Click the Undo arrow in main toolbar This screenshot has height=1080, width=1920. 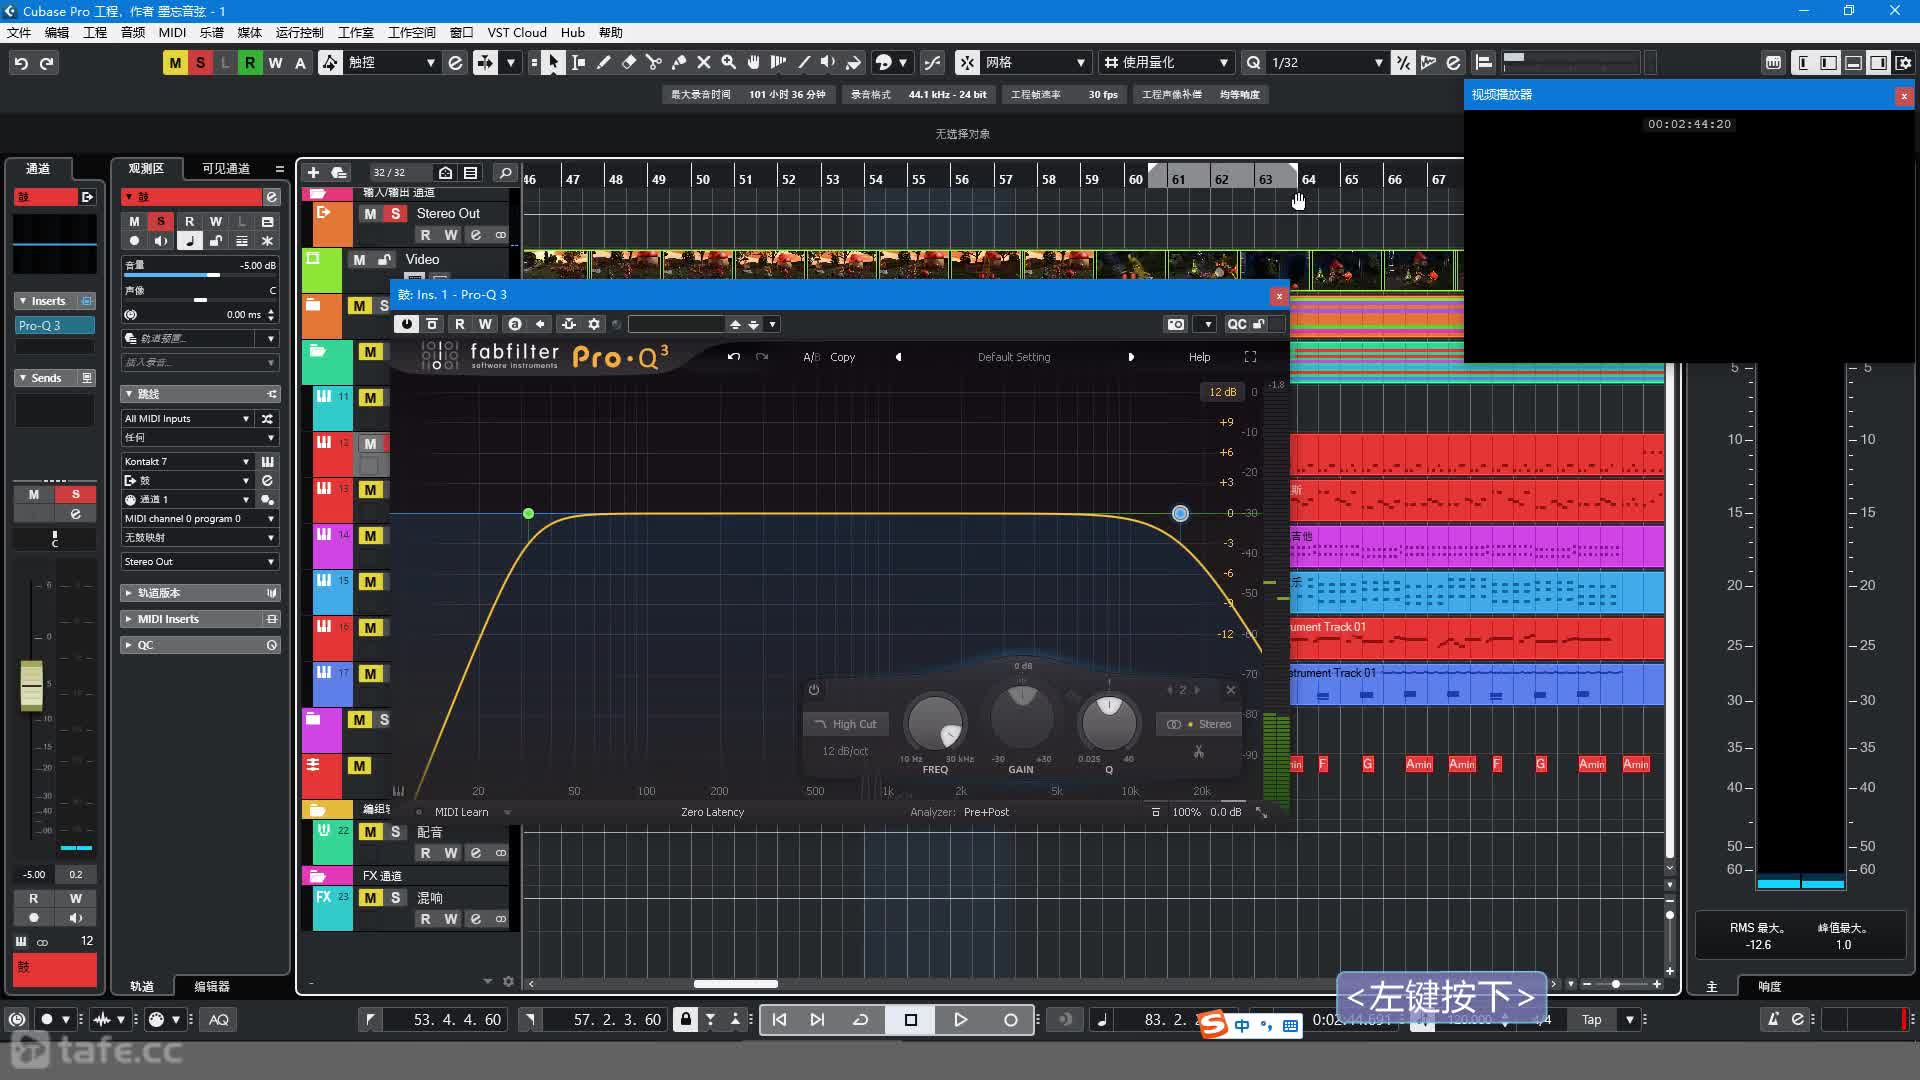click(21, 62)
